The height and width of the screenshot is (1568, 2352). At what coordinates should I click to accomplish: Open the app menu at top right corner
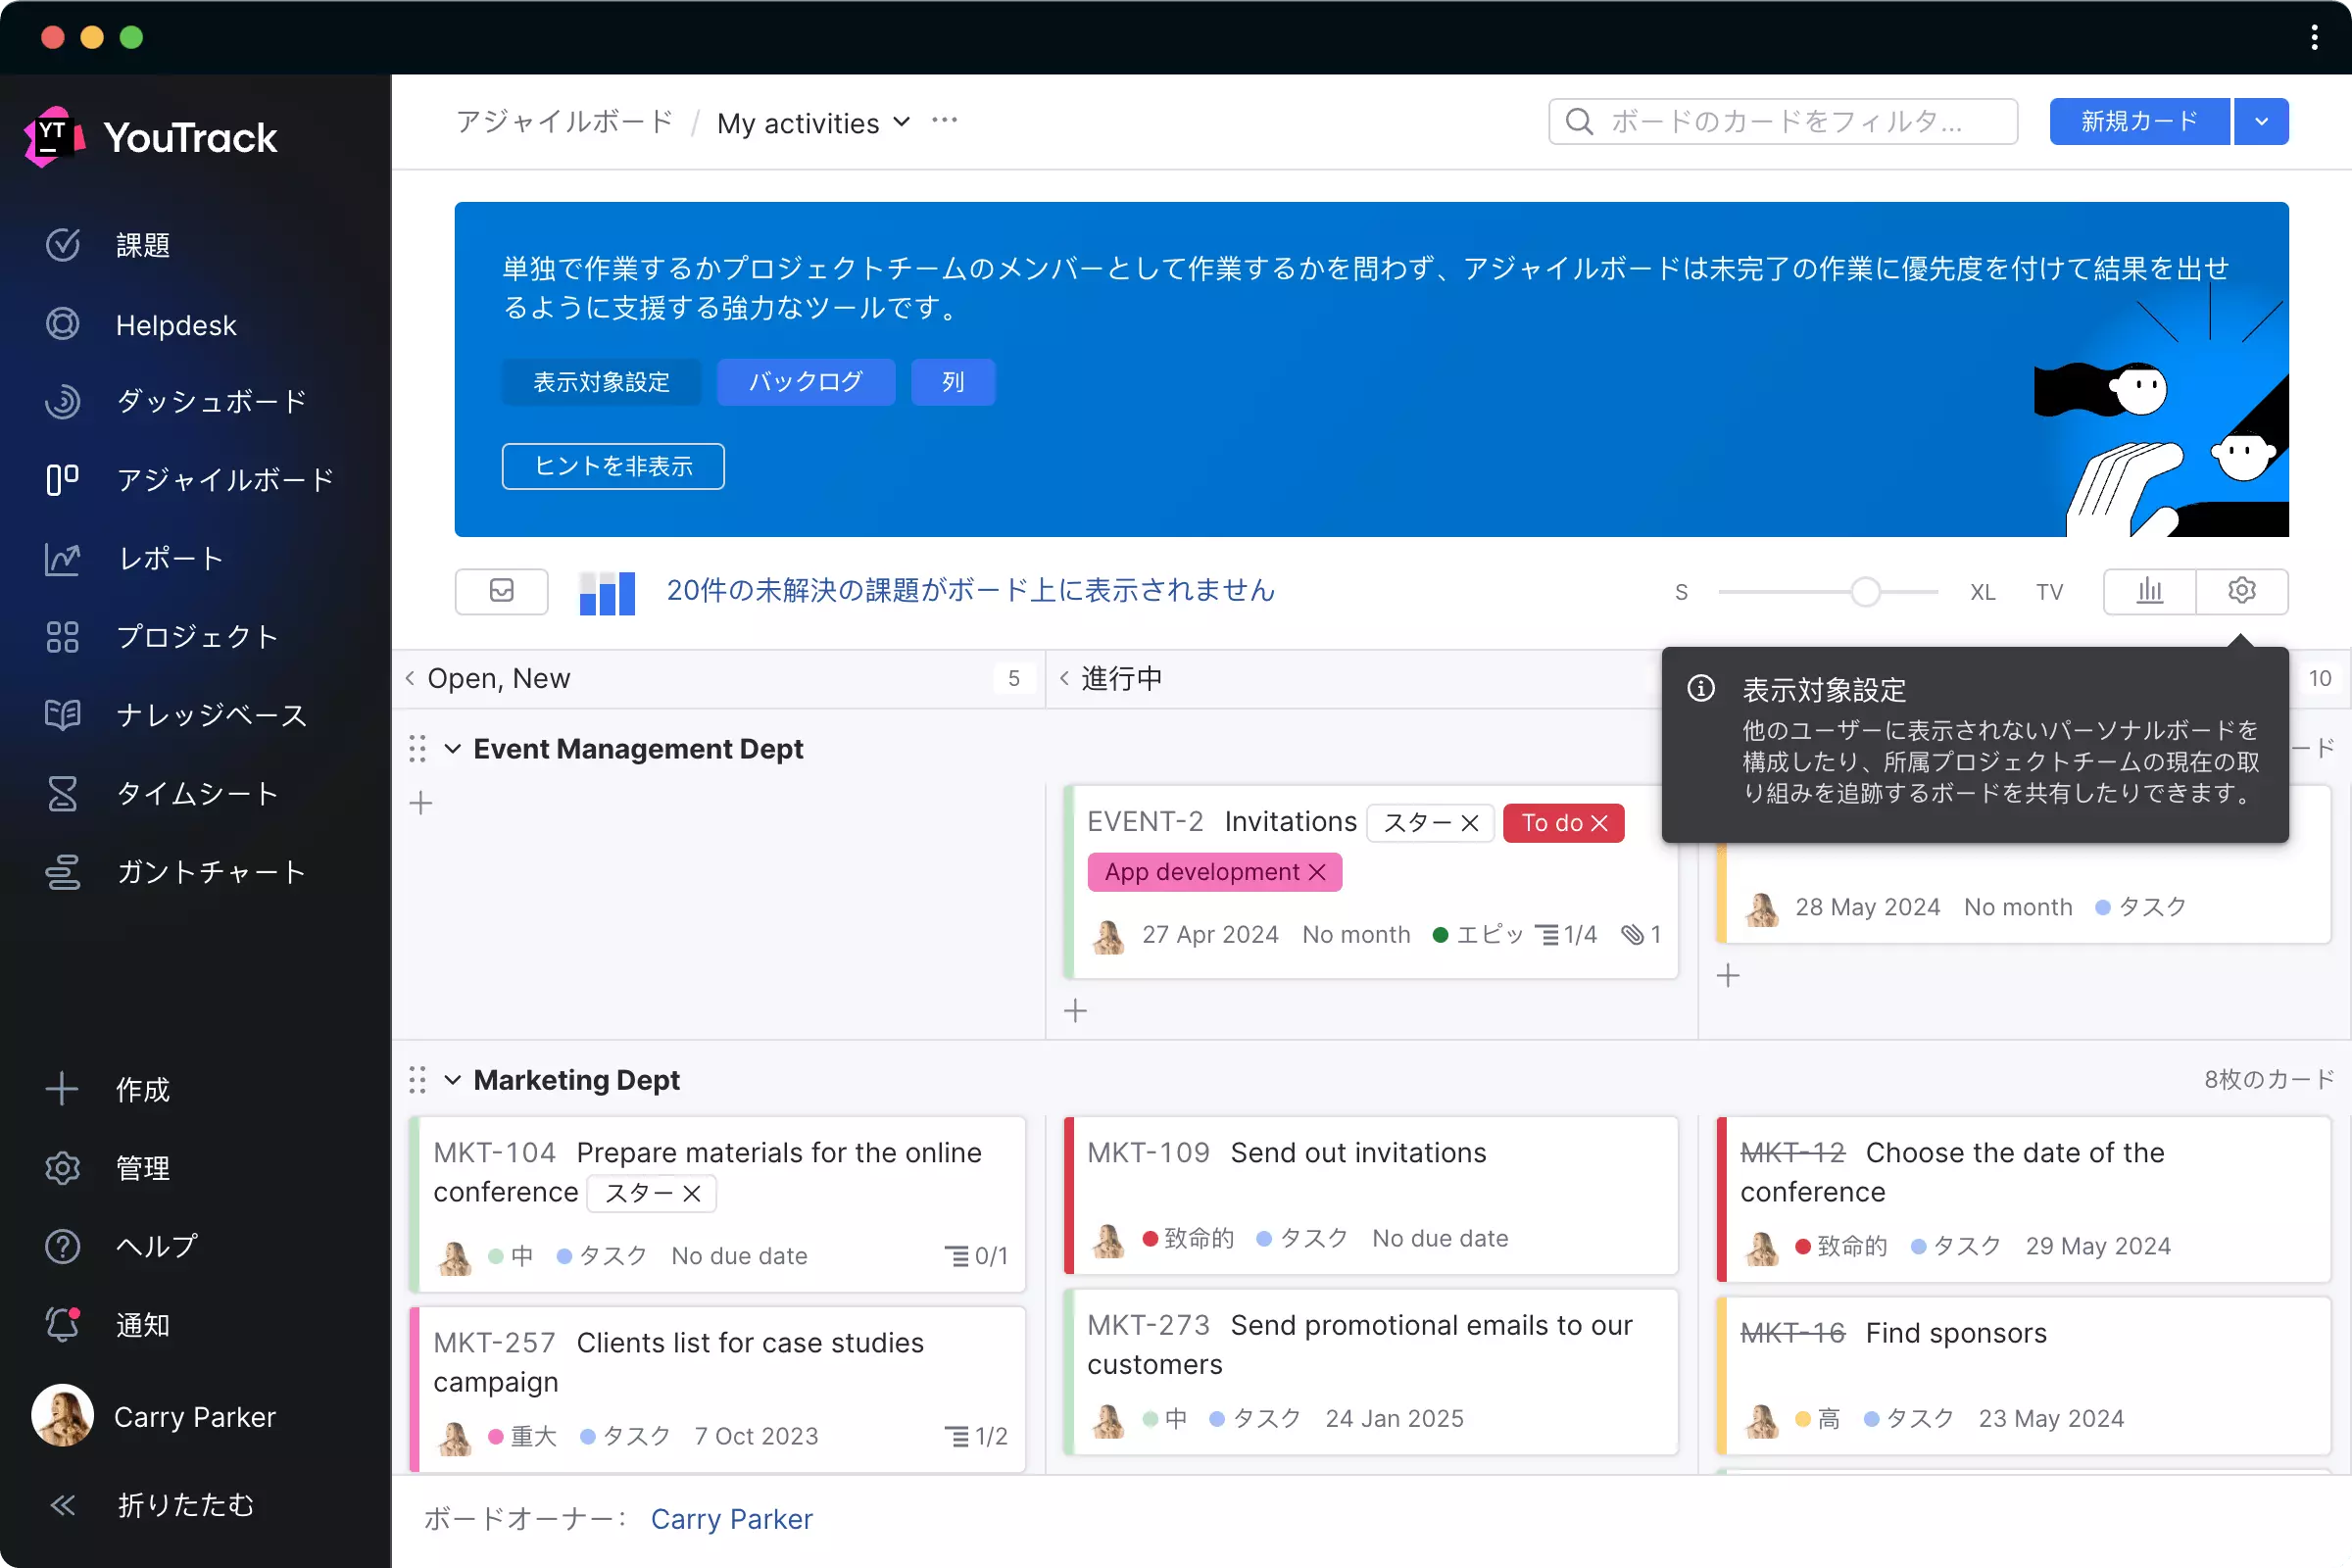click(2313, 37)
